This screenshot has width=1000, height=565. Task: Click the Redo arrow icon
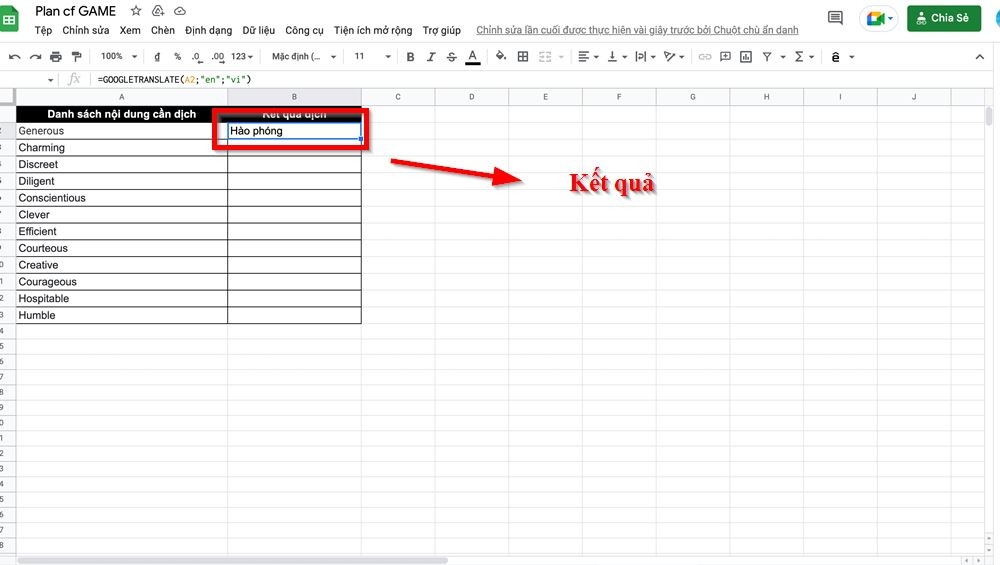(x=35, y=57)
